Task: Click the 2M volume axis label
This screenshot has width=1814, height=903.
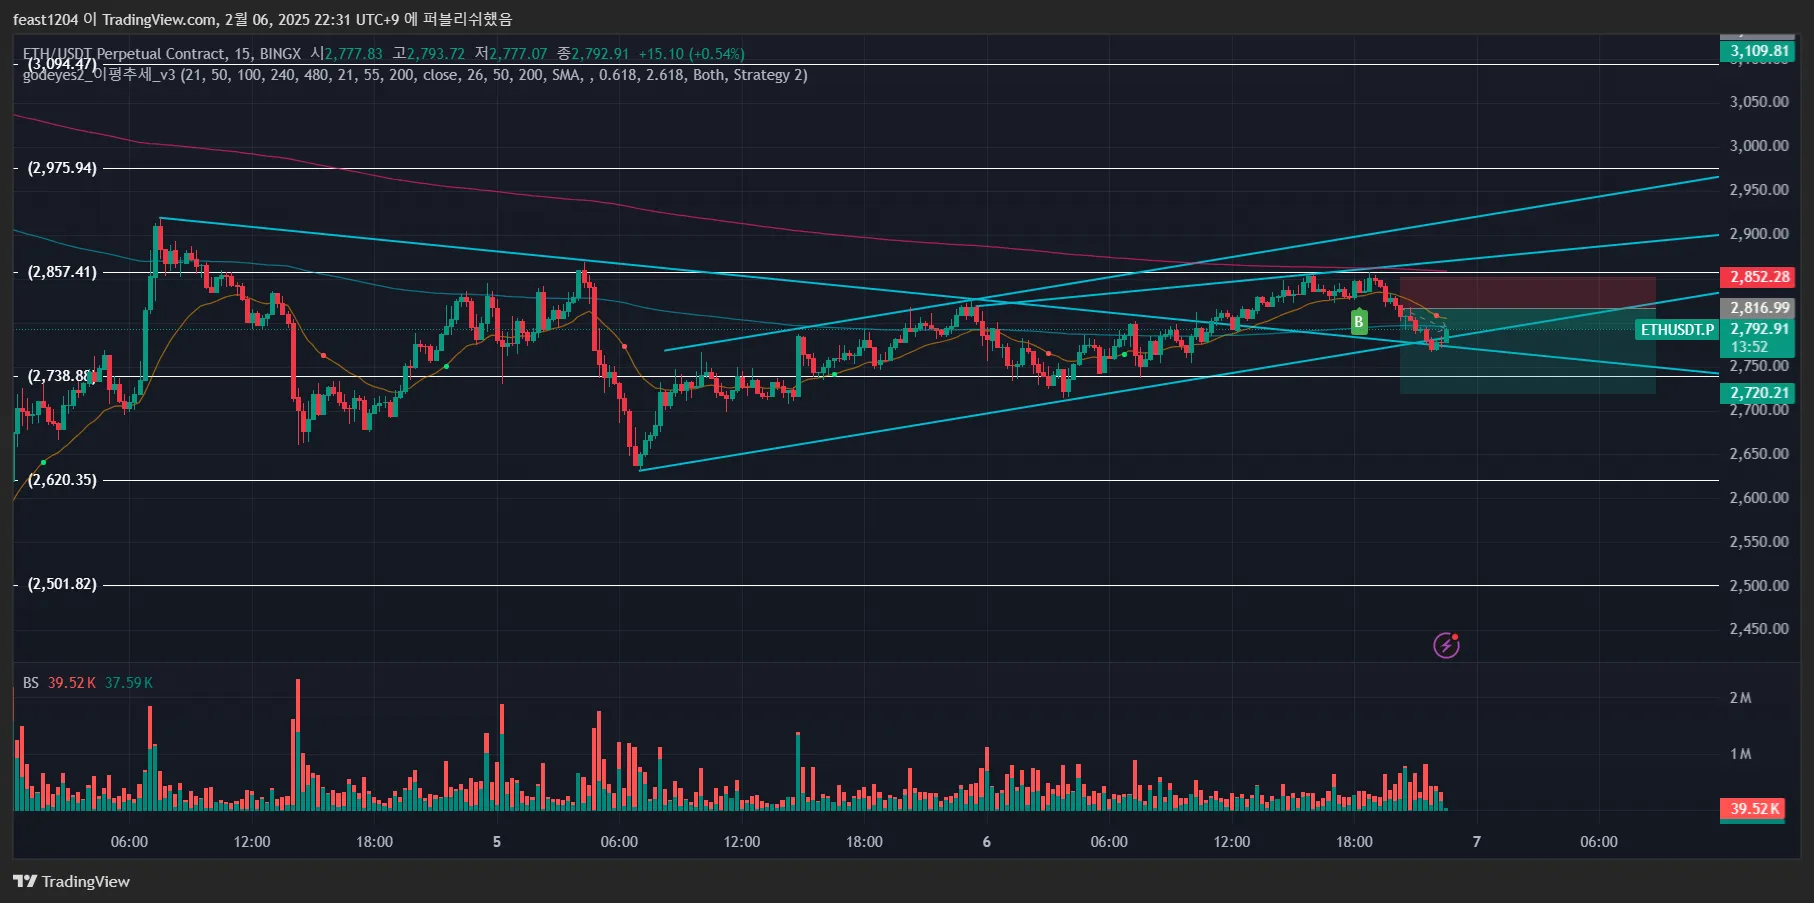Action: 1740,698
